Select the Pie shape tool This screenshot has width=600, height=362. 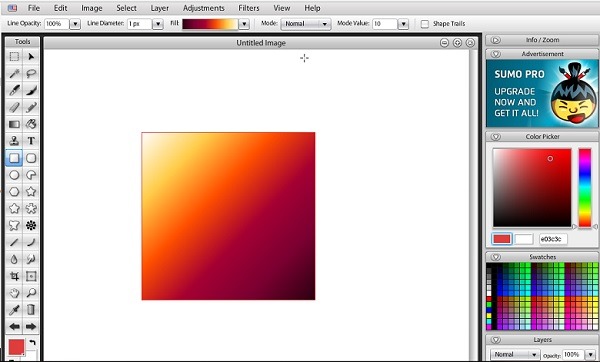[x=31, y=175]
